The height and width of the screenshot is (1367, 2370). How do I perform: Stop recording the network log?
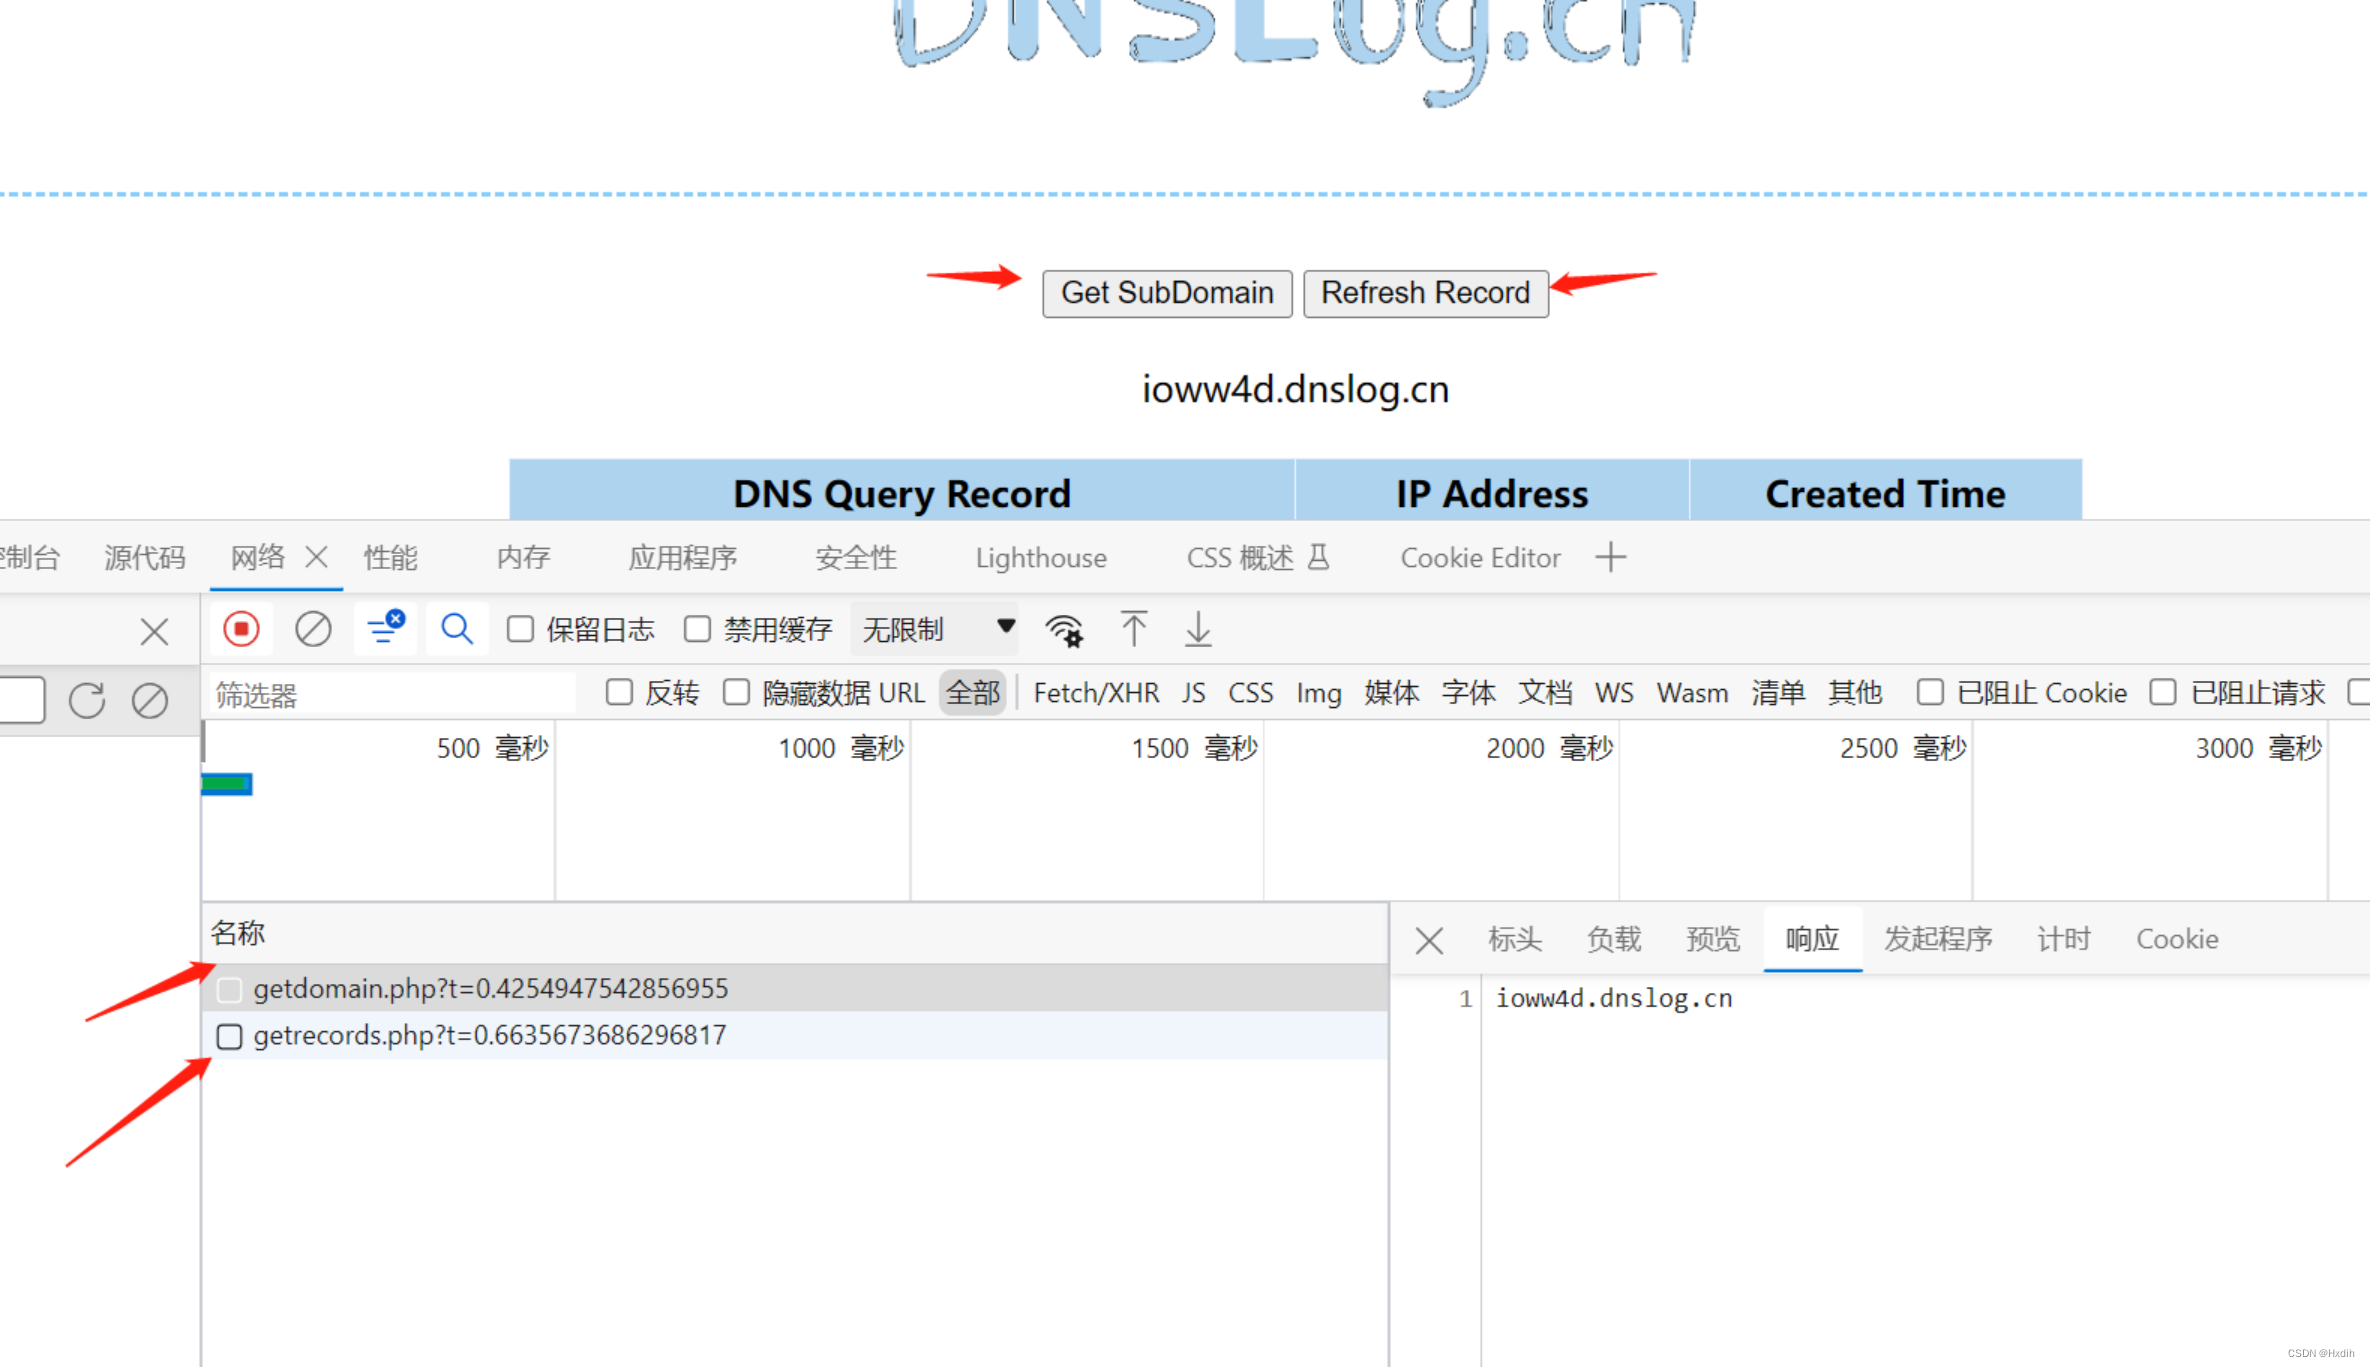[240, 629]
